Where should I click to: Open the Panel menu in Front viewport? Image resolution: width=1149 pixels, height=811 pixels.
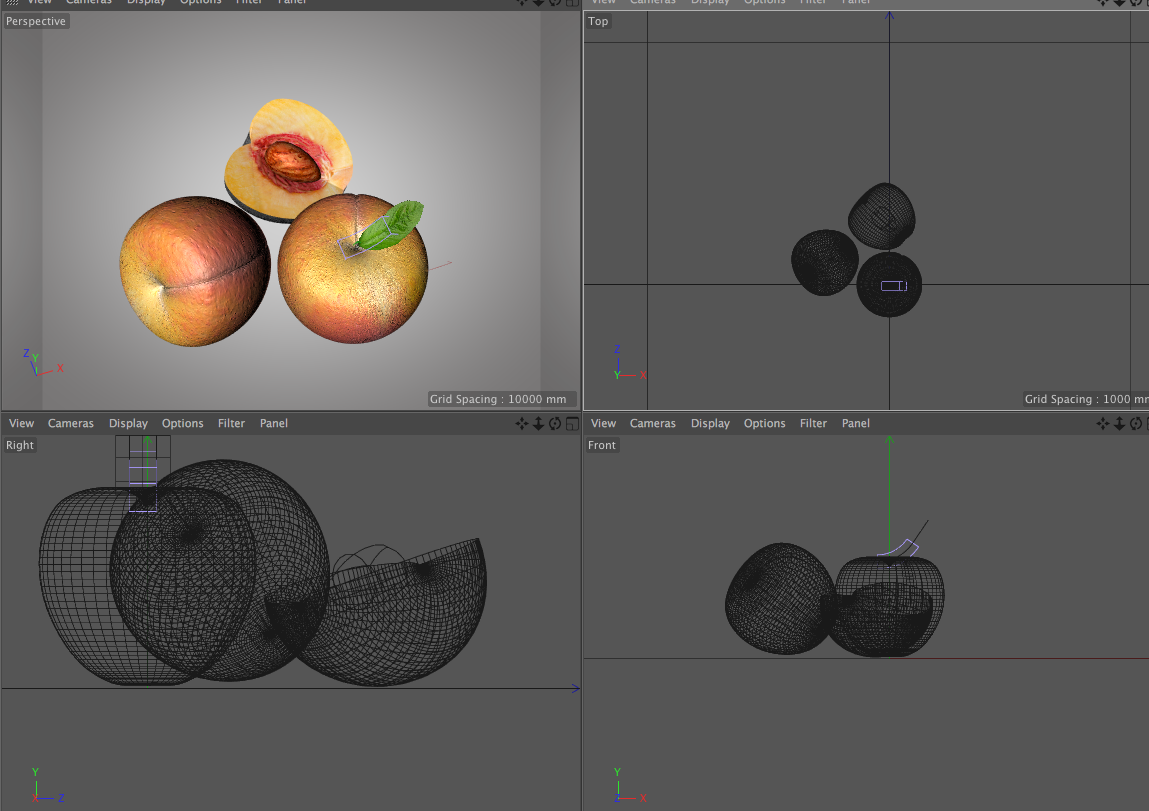coord(856,424)
